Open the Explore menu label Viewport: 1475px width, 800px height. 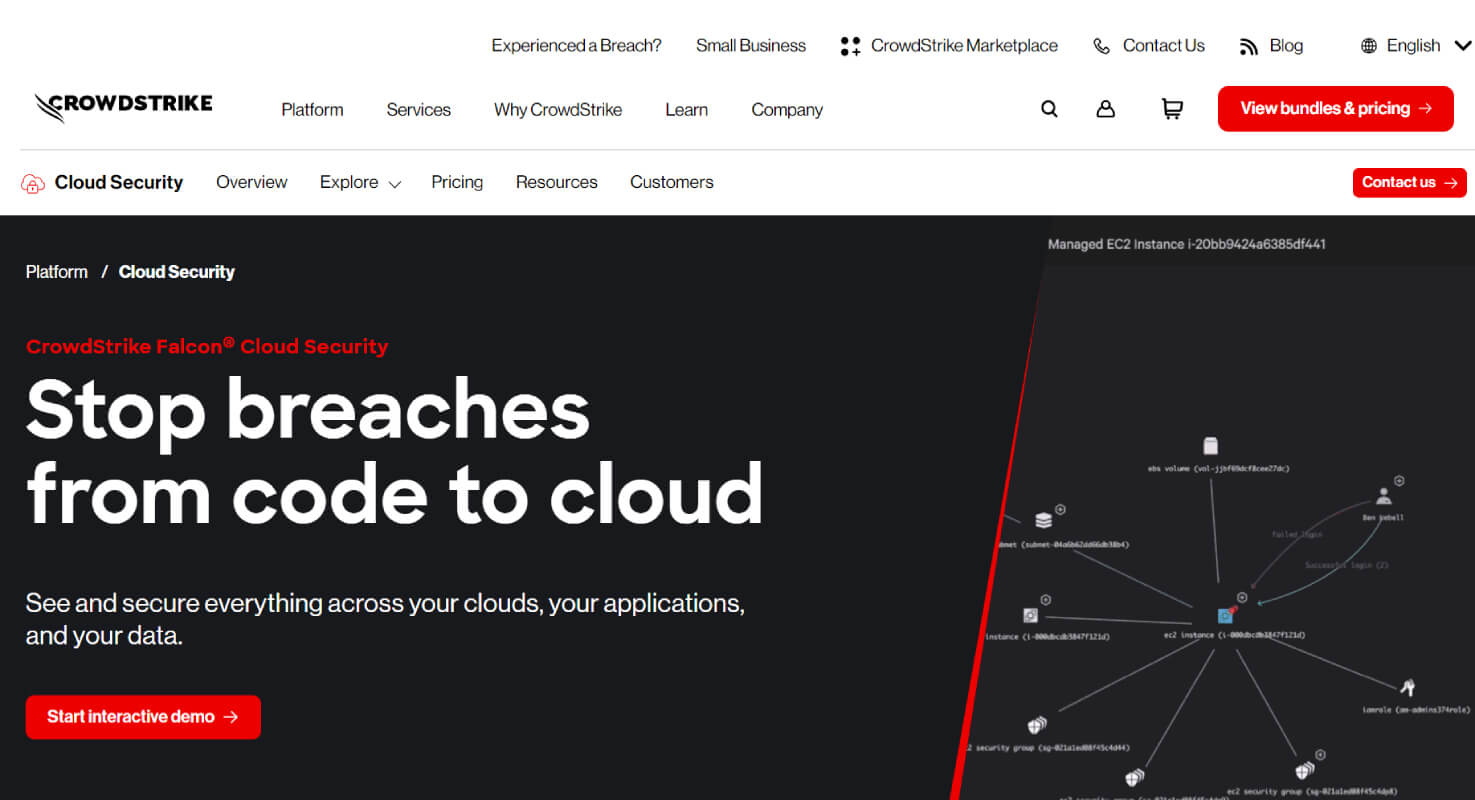[349, 182]
